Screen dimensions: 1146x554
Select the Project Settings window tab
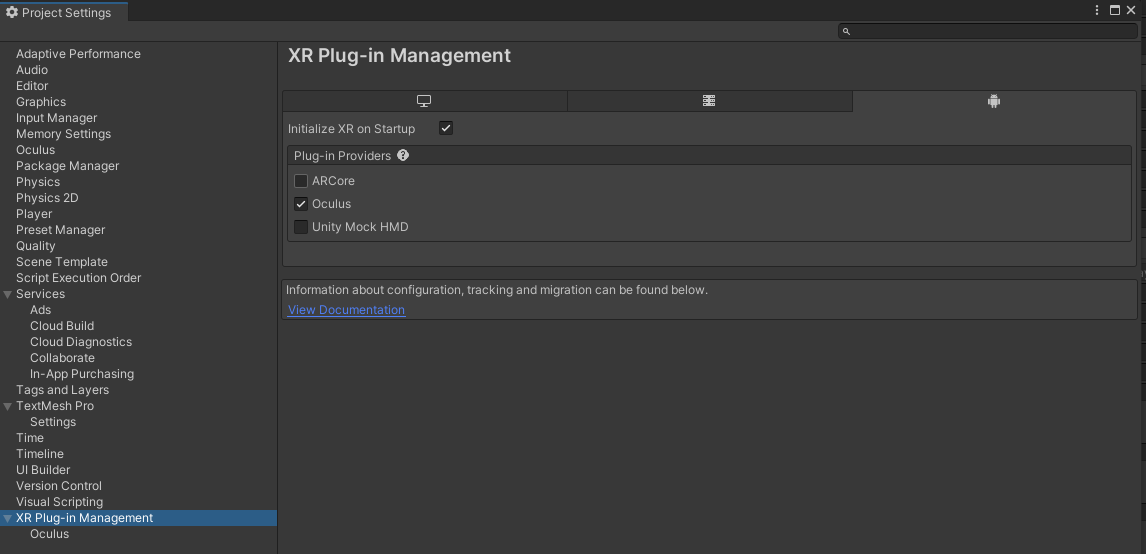64,12
